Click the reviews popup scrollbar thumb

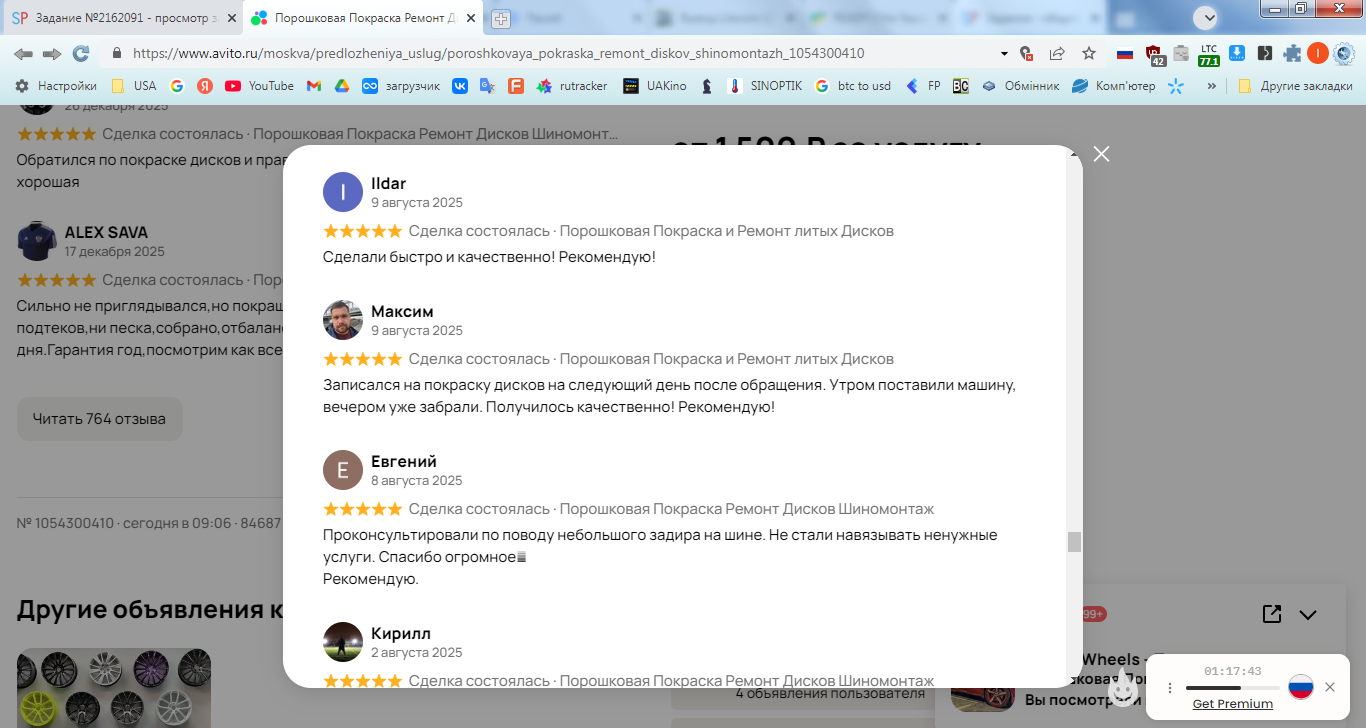coord(1075,542)
